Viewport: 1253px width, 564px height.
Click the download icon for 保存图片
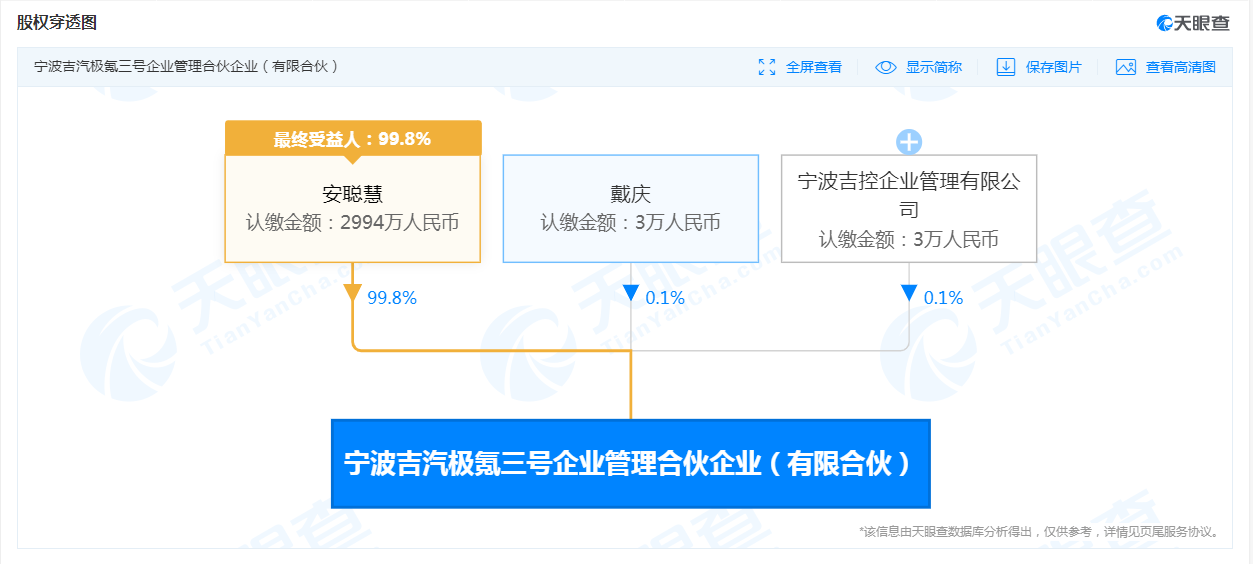coord(1006,67)
